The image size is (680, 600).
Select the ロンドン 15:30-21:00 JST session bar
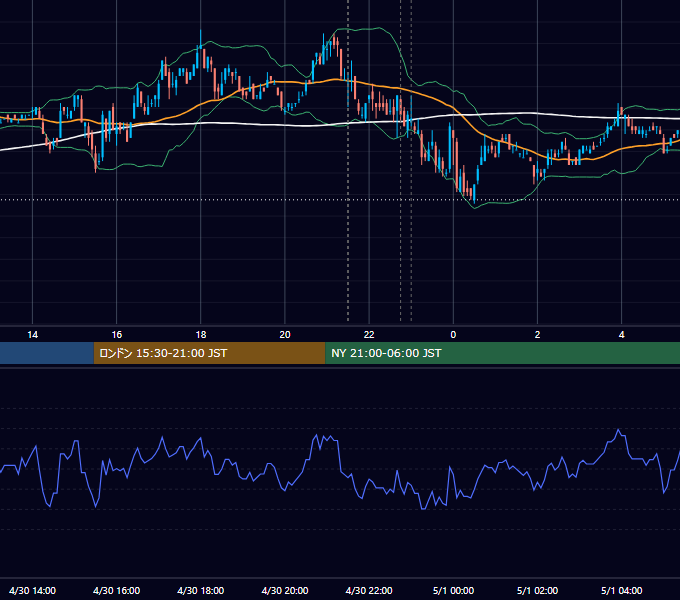pyautogui.click(x=209, y=353)
